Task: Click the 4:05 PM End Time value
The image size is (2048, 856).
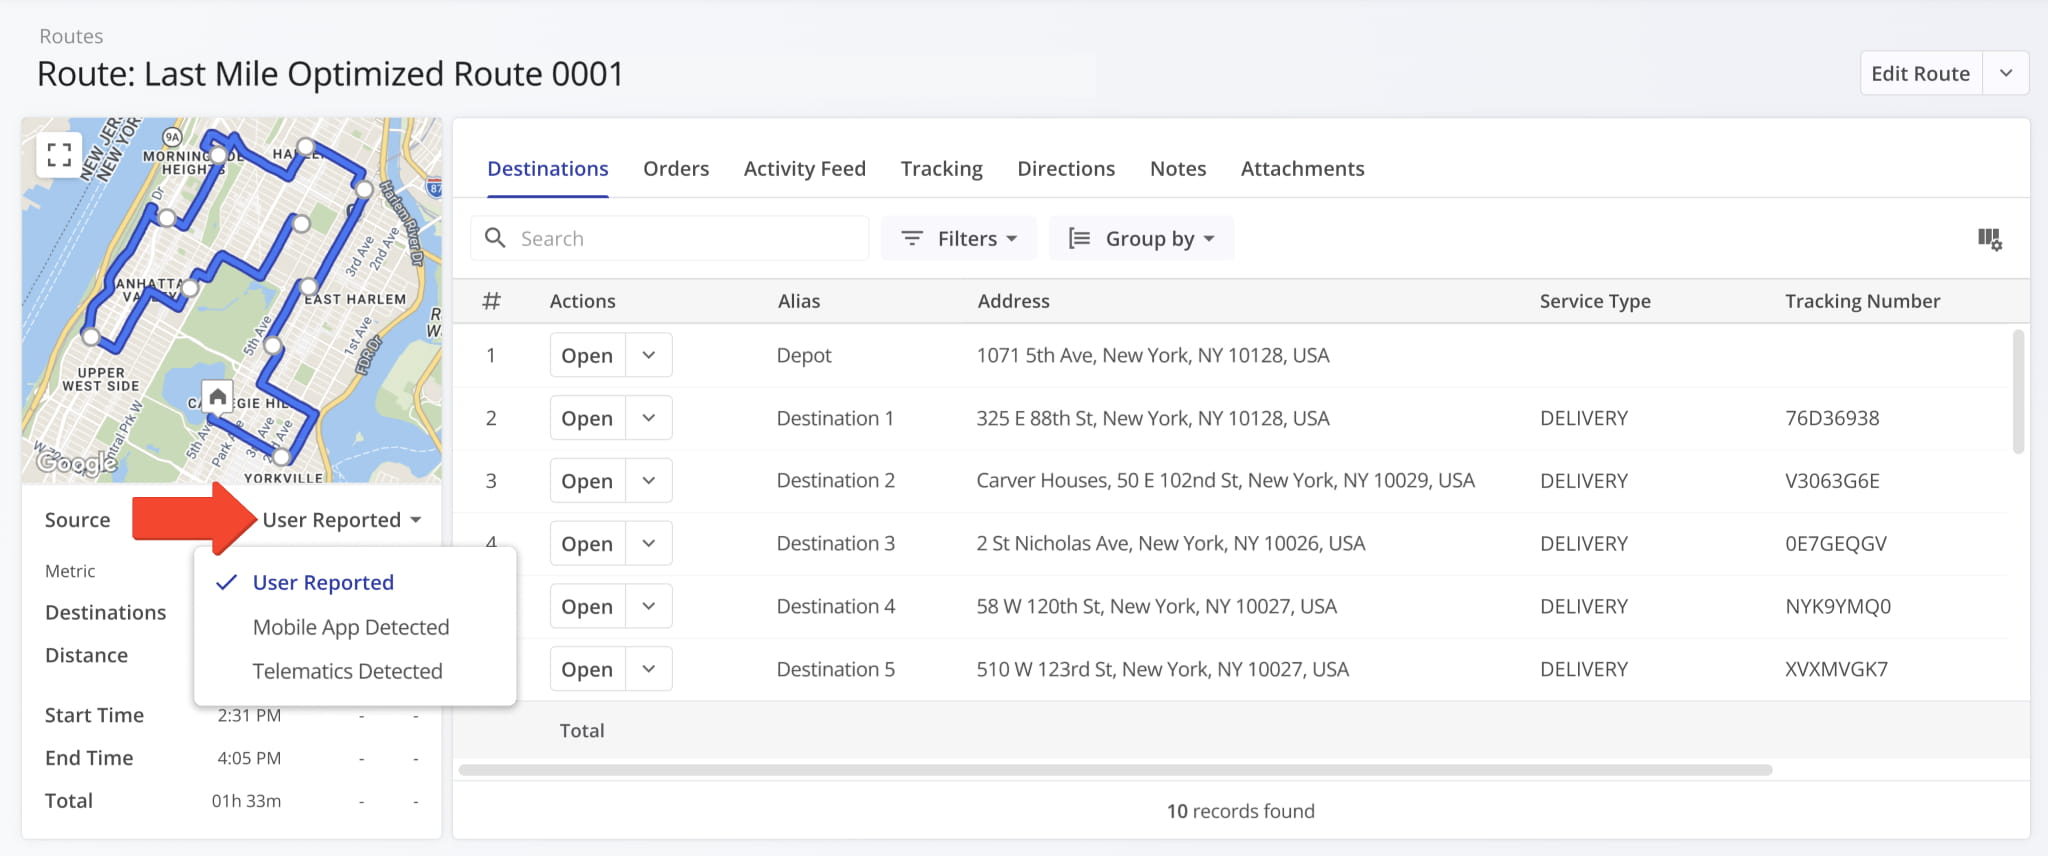Action: (x=249, y=758)
